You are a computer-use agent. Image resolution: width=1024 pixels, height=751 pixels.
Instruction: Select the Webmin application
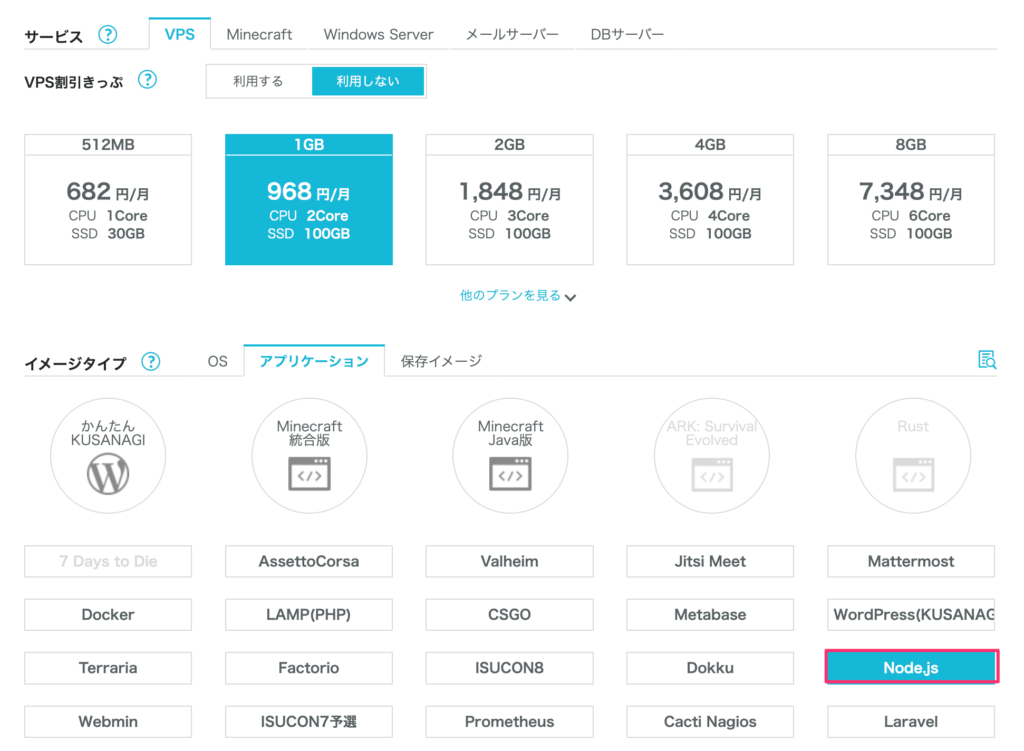pyautogui.click(x=108, y=722)
